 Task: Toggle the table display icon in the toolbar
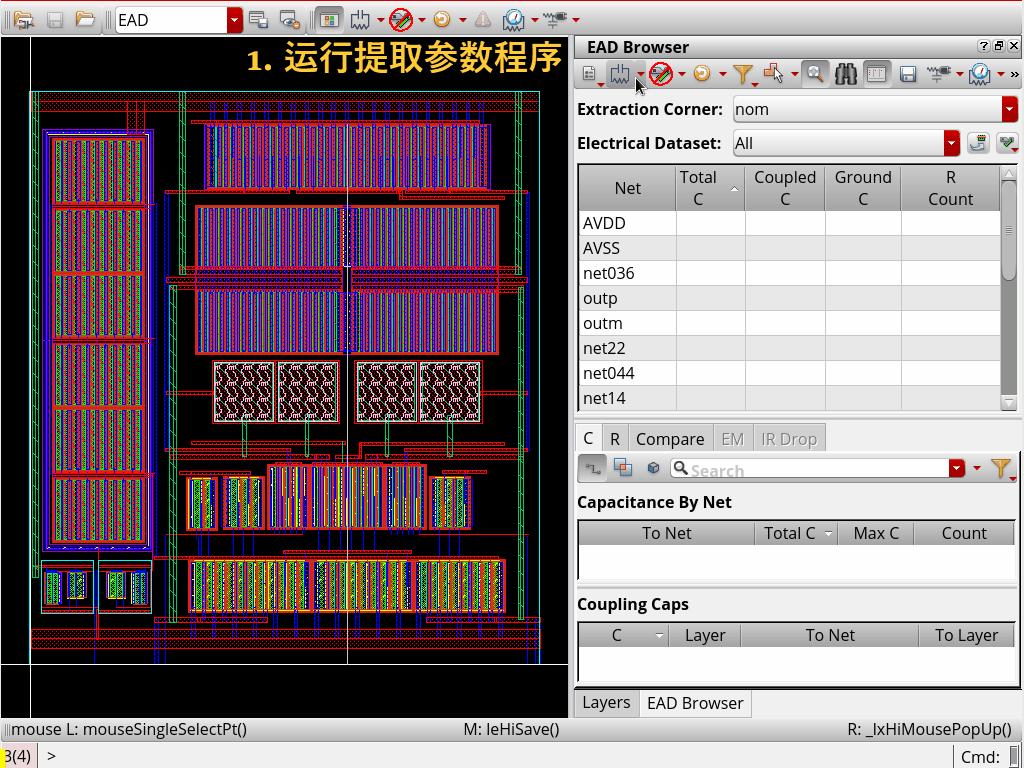coord(877,73)
